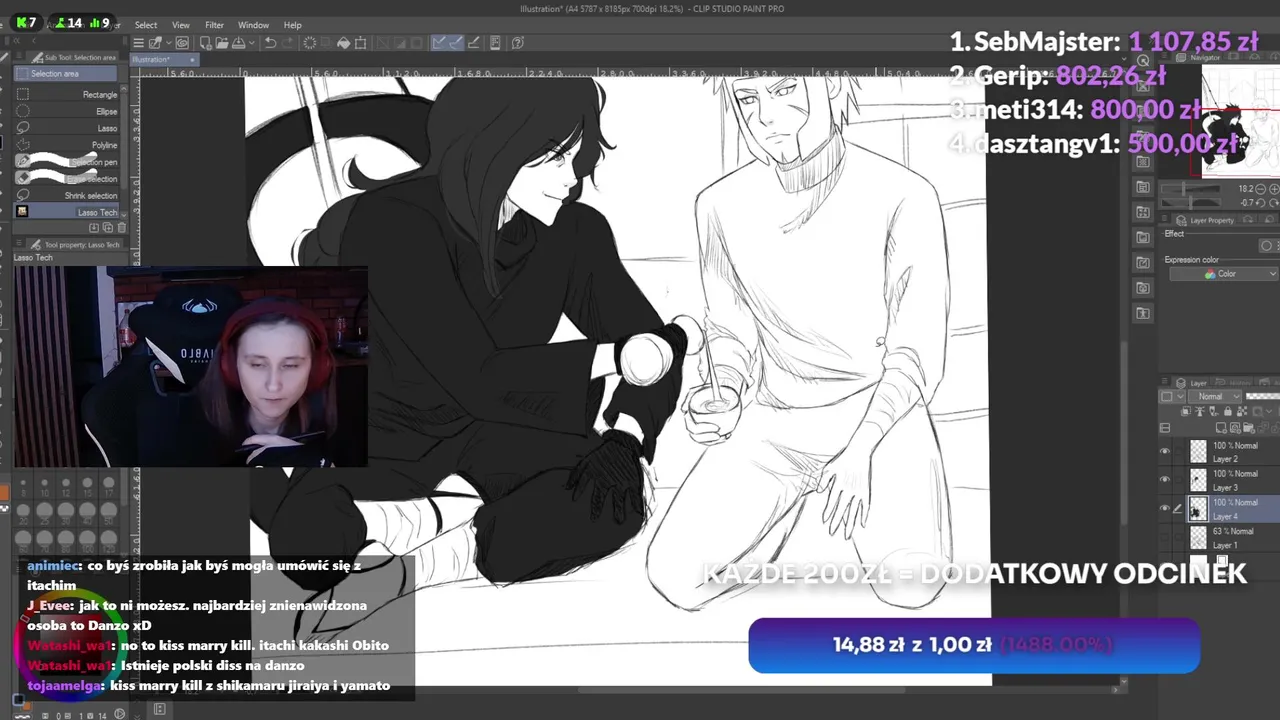Select the Lasso Tech sub tool

(x=67, y=212)
